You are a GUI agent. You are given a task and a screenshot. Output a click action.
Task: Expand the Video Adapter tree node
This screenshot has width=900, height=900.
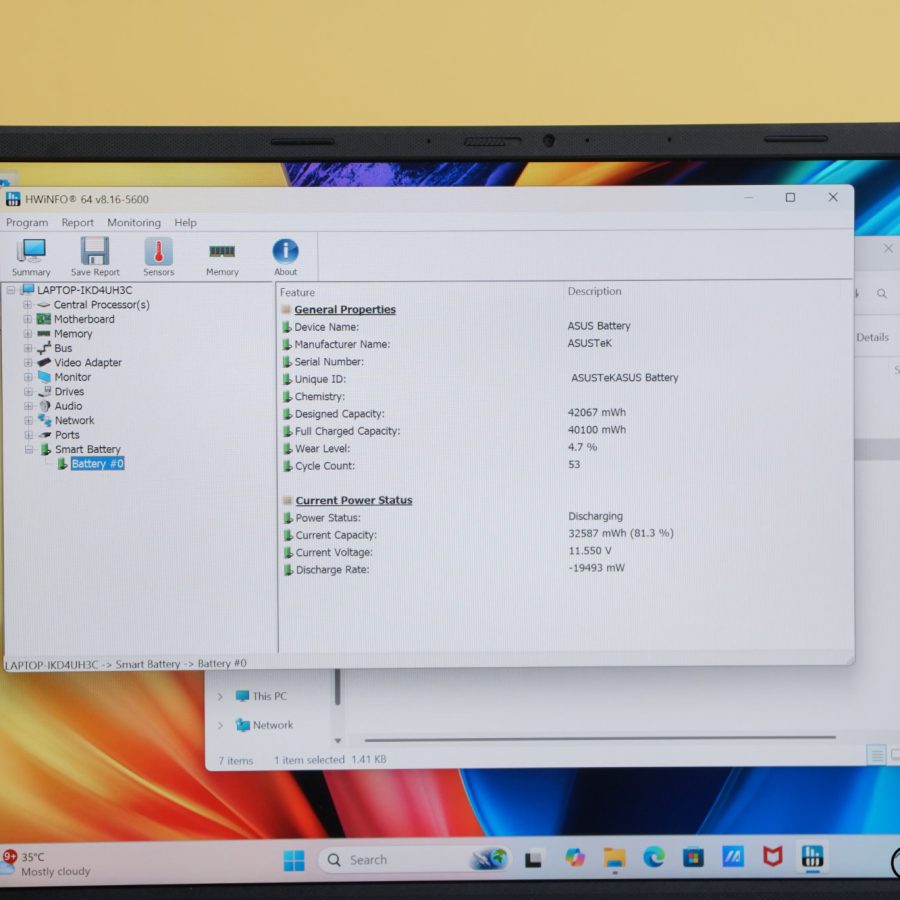pyautogui.click(x=28, y=363)
